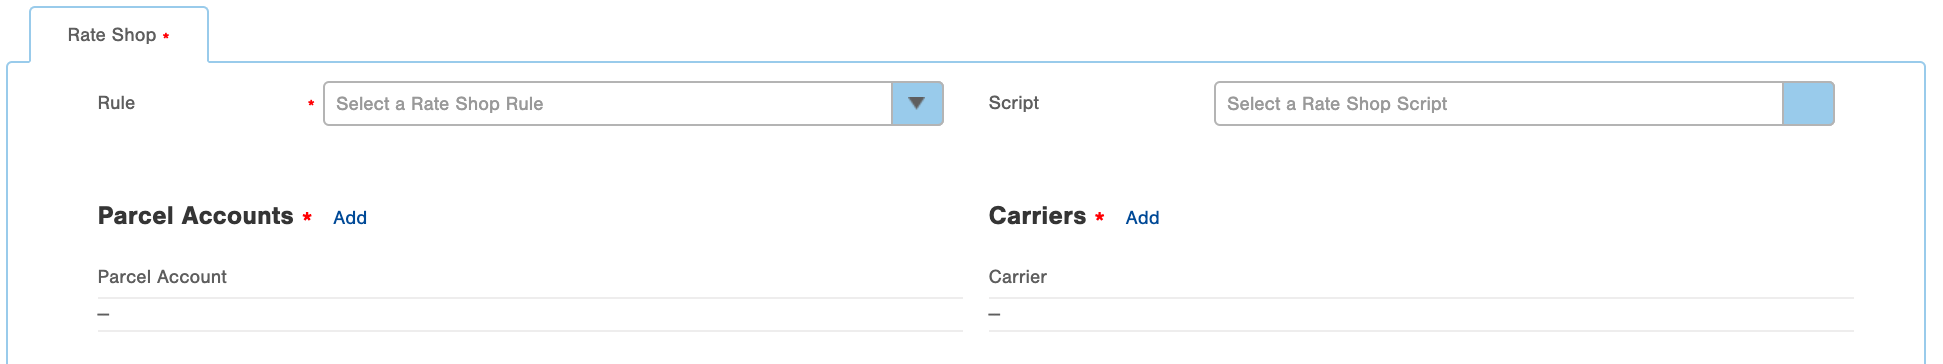Add a new Parcel Account via Add link
The image size is (1943, 364).
(x=350, y=218)
